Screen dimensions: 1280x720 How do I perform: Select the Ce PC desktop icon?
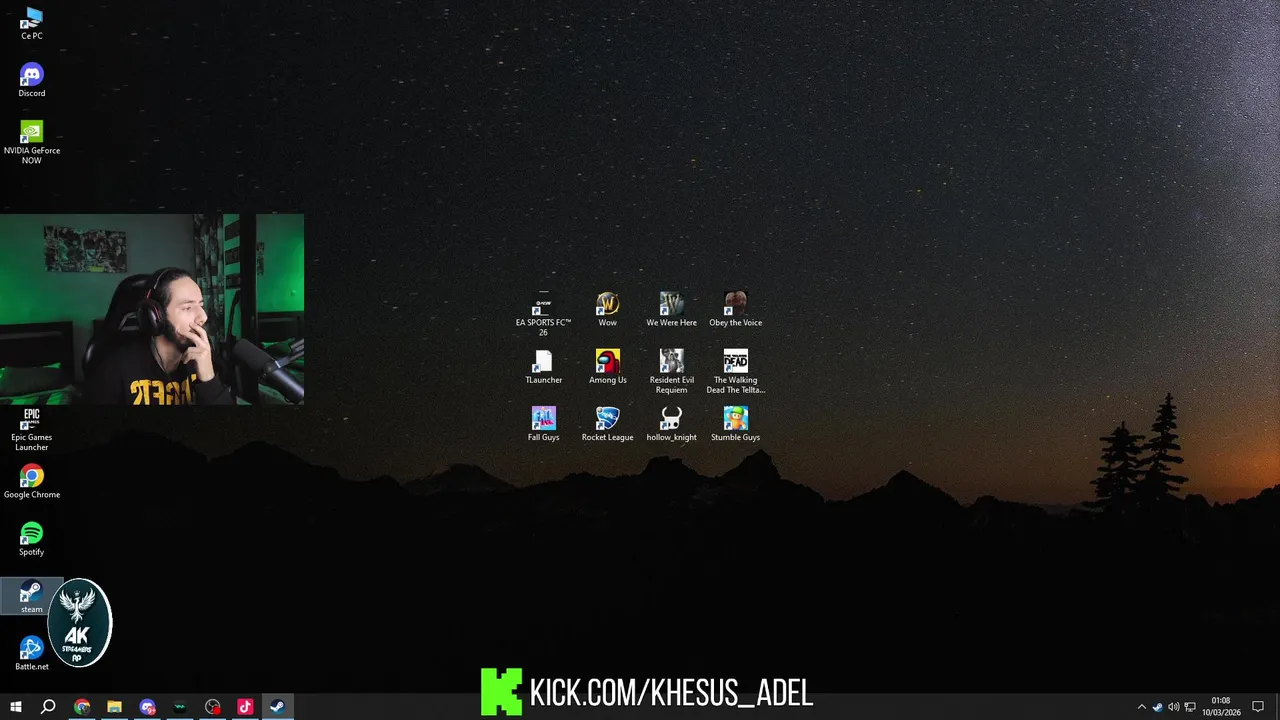(32, 23)
